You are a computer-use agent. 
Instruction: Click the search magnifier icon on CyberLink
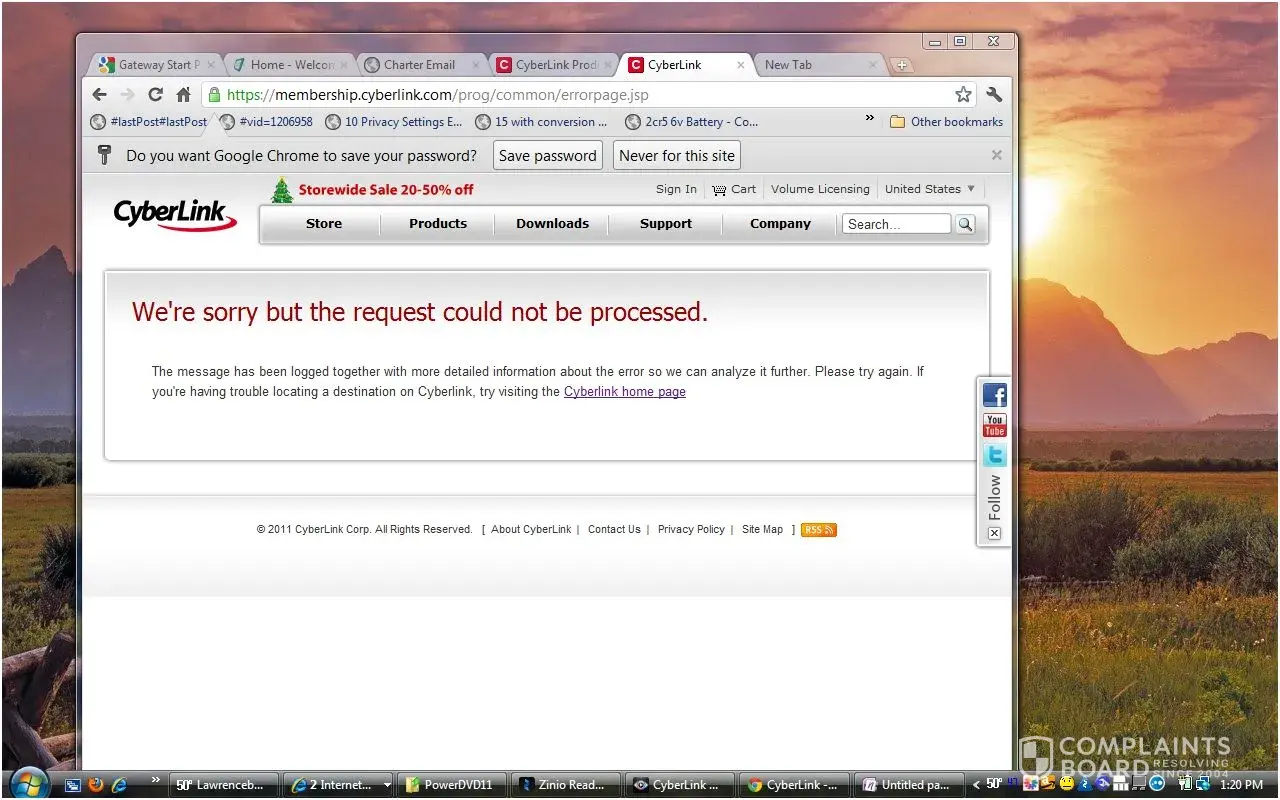[965, 224]
